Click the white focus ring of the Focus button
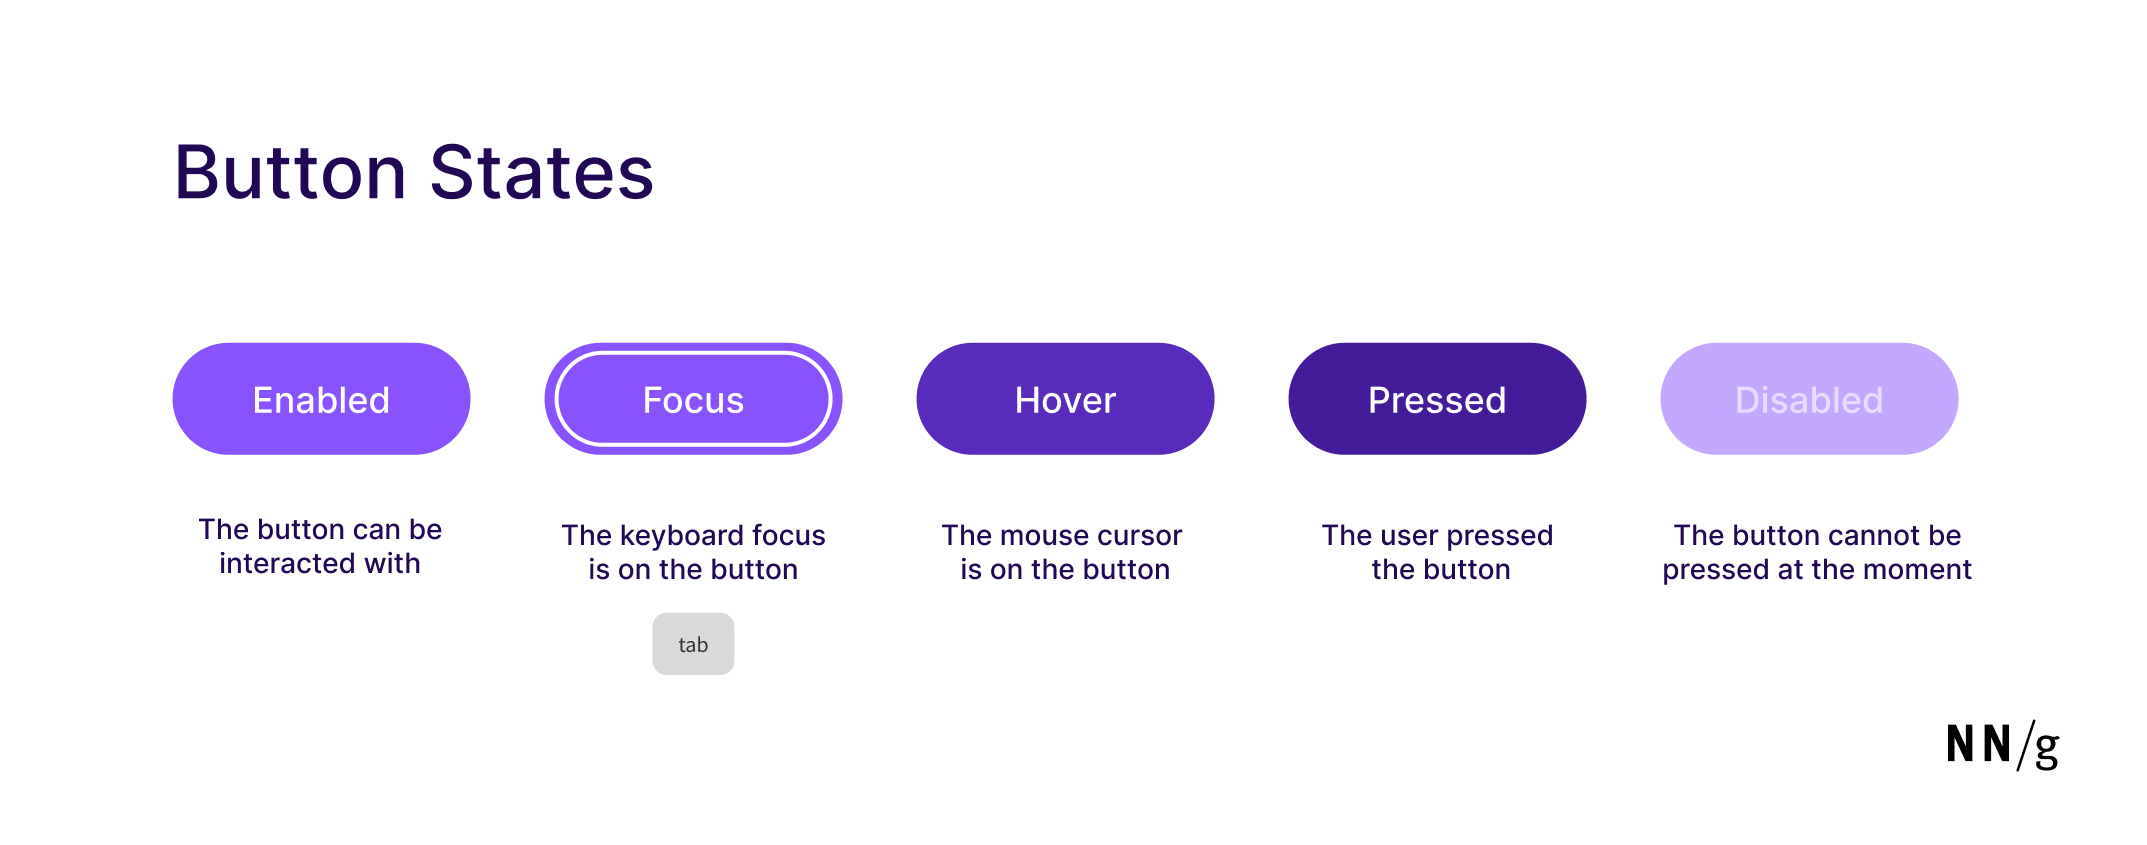Image resolution: width=2147 pixels, height=845 pixels. click(x=693, y=354)
